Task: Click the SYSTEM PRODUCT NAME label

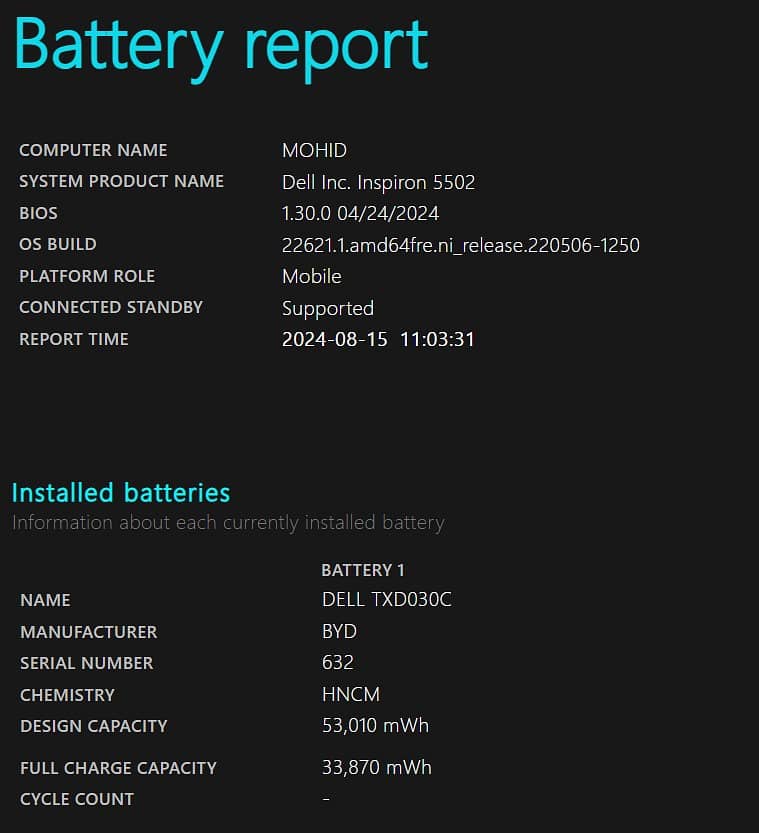Action: tap(121, 182)
